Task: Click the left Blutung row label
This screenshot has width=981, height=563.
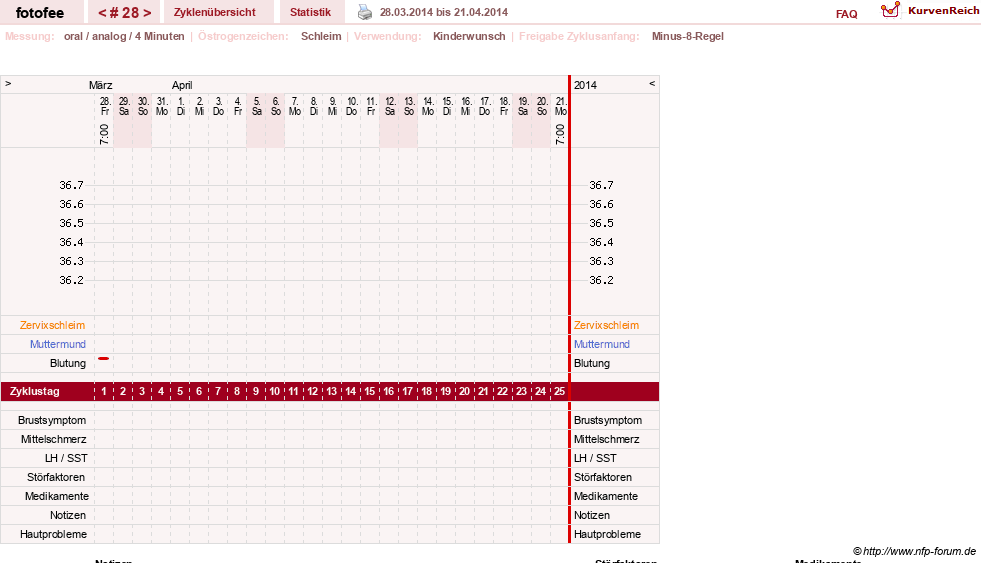Action: 68,363
